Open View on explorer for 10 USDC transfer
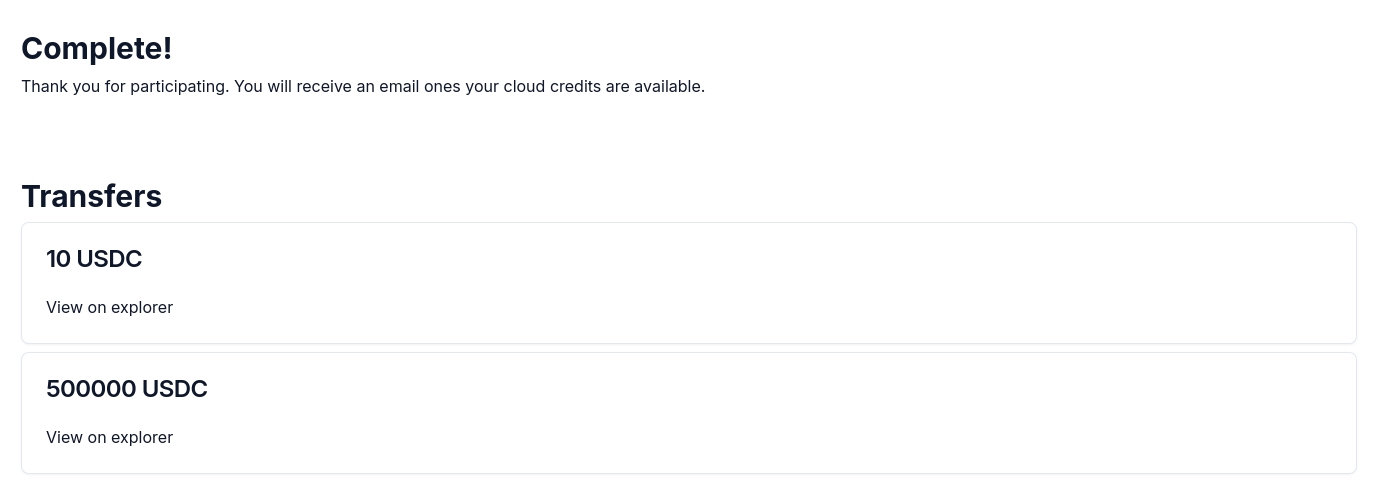The width and height of the screenshot is (1380, 483). (109, 307)
